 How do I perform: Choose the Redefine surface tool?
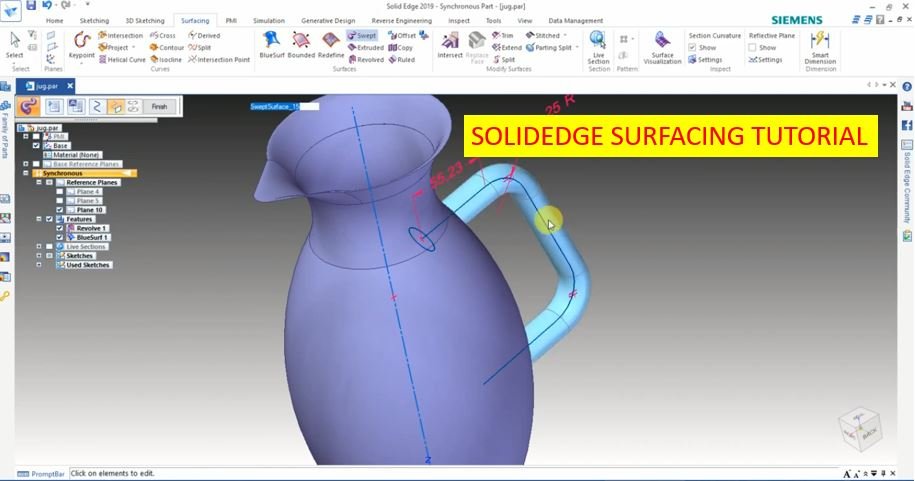click(x=331, y=44)
